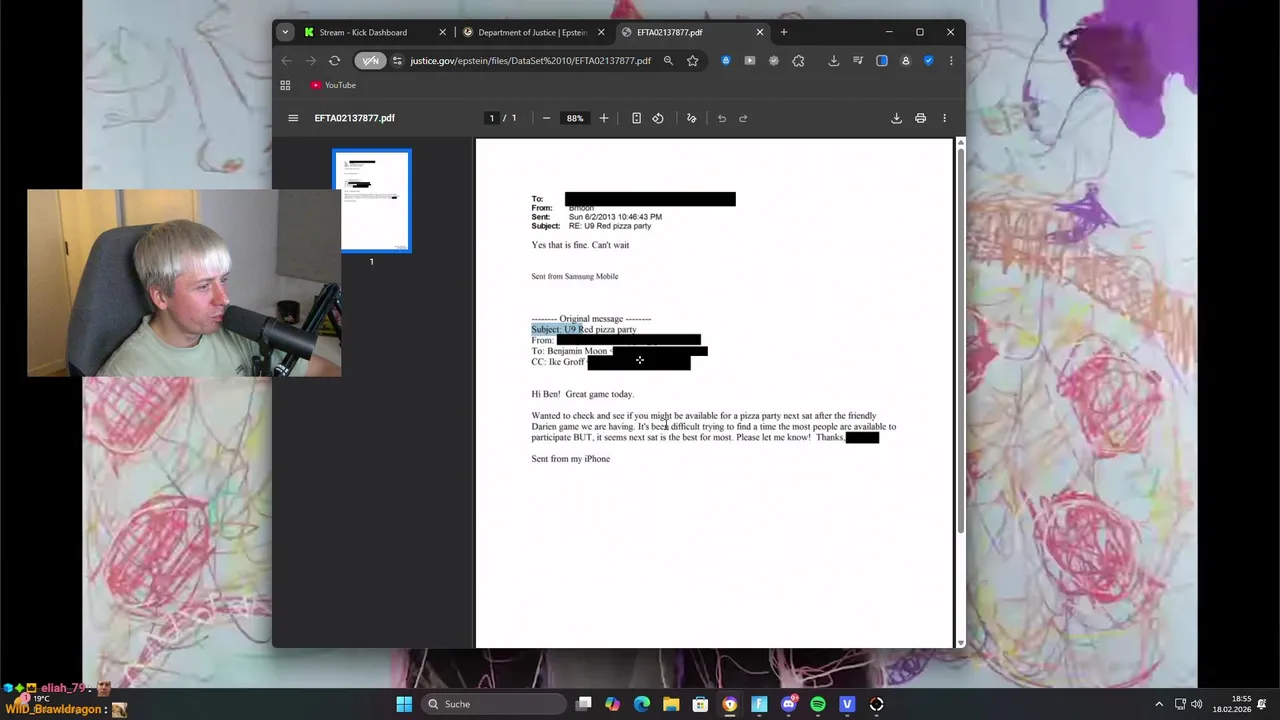
Task: Open the apps grid in bookmarks bar
Action: point(285,85)
